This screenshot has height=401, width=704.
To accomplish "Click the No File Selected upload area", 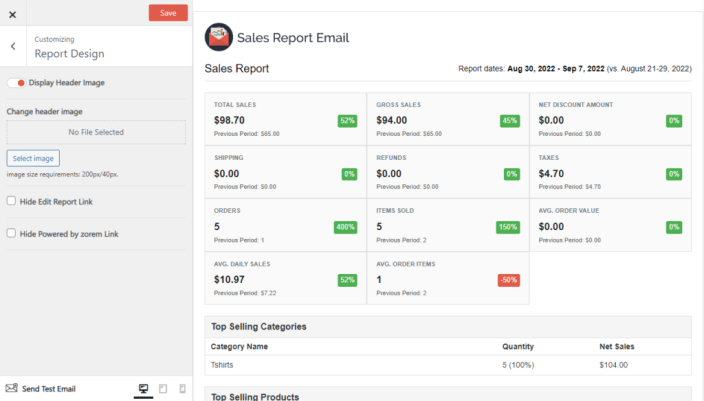I will pyautogui.click(x=96, y=131).
